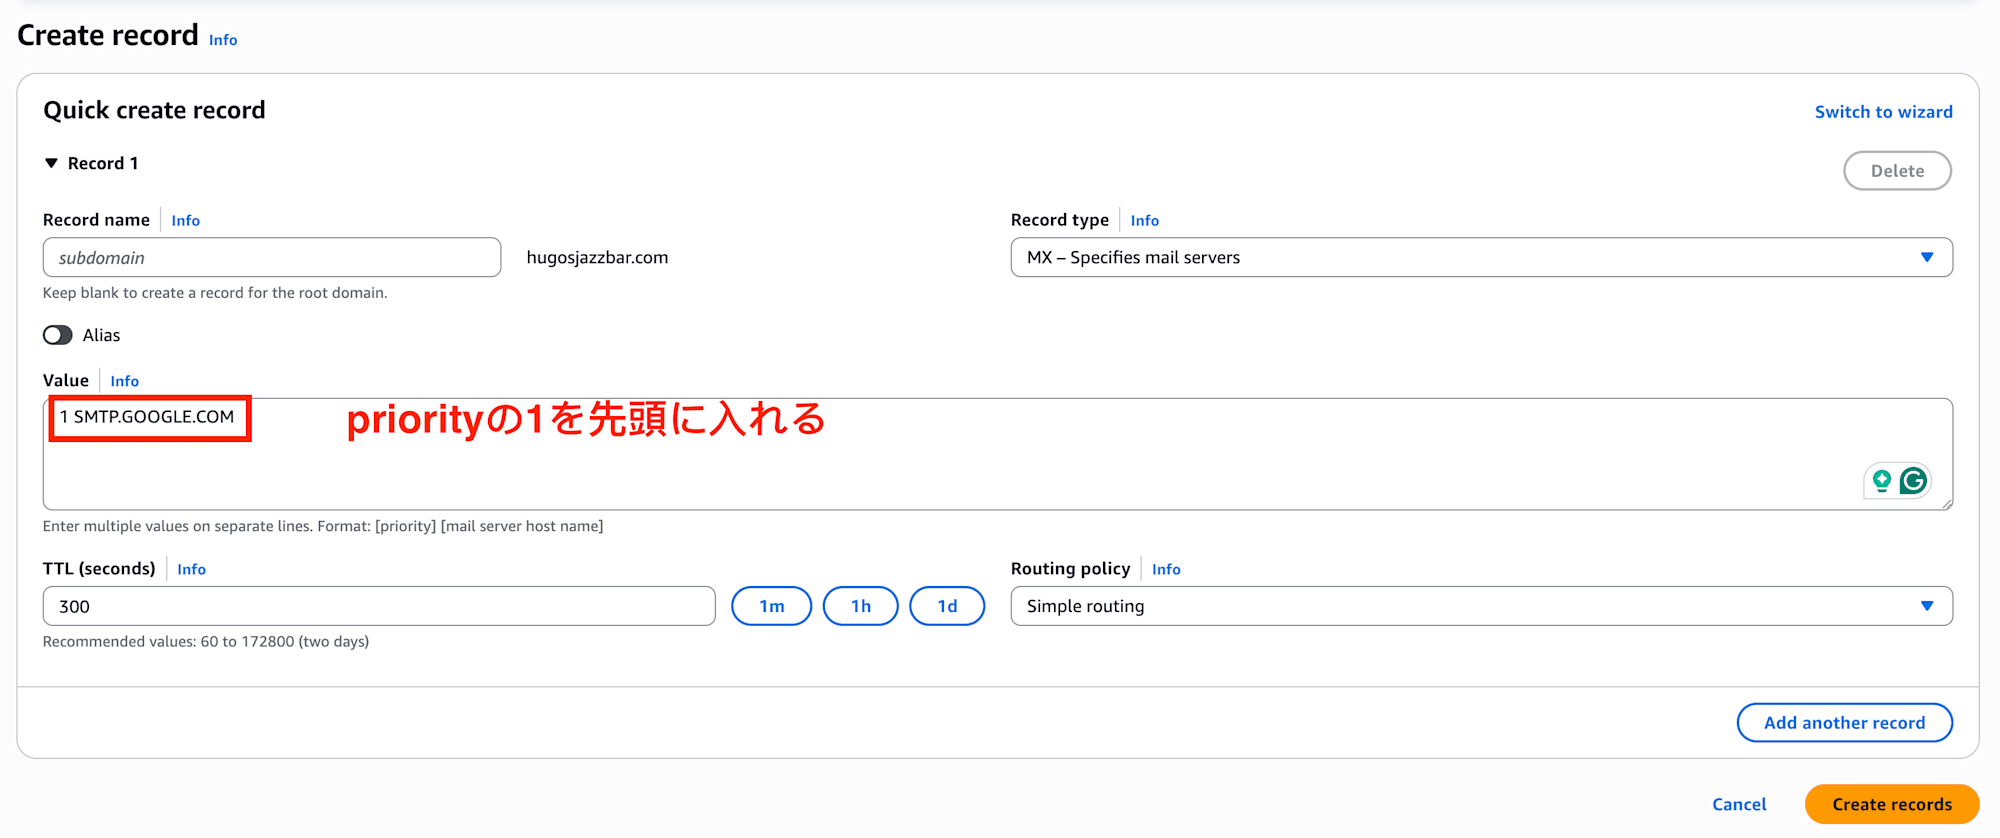Click the 'Recommended values: 60 to 172800' hint
The image size is (2000, 838).
[206, 642]
